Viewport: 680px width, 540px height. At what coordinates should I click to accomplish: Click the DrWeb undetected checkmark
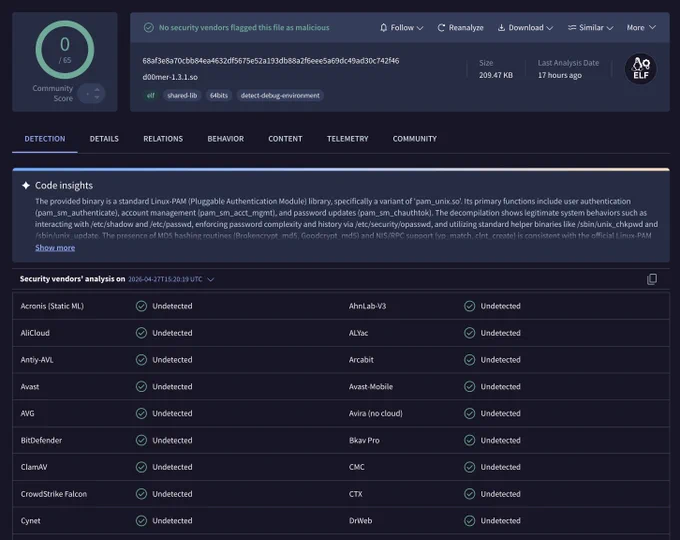coord(470,521)
